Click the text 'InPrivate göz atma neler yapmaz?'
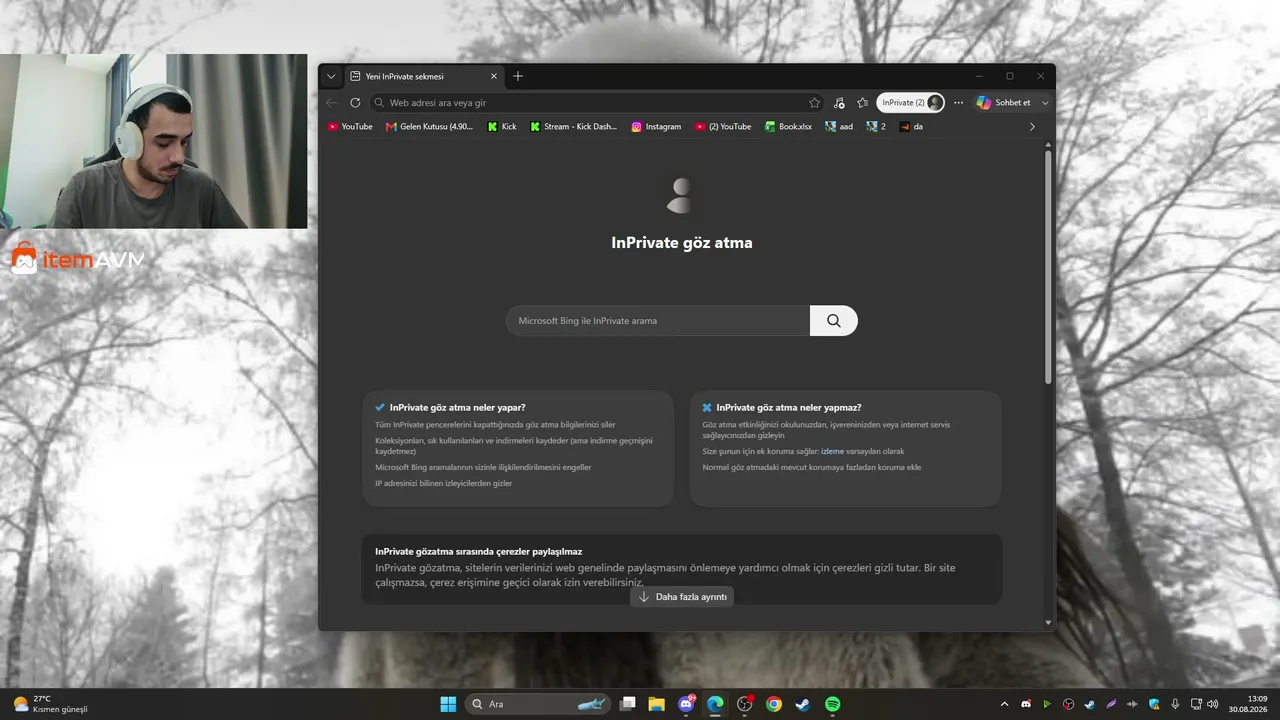This screenshot has width=1280, height=720. click(789, 408)
